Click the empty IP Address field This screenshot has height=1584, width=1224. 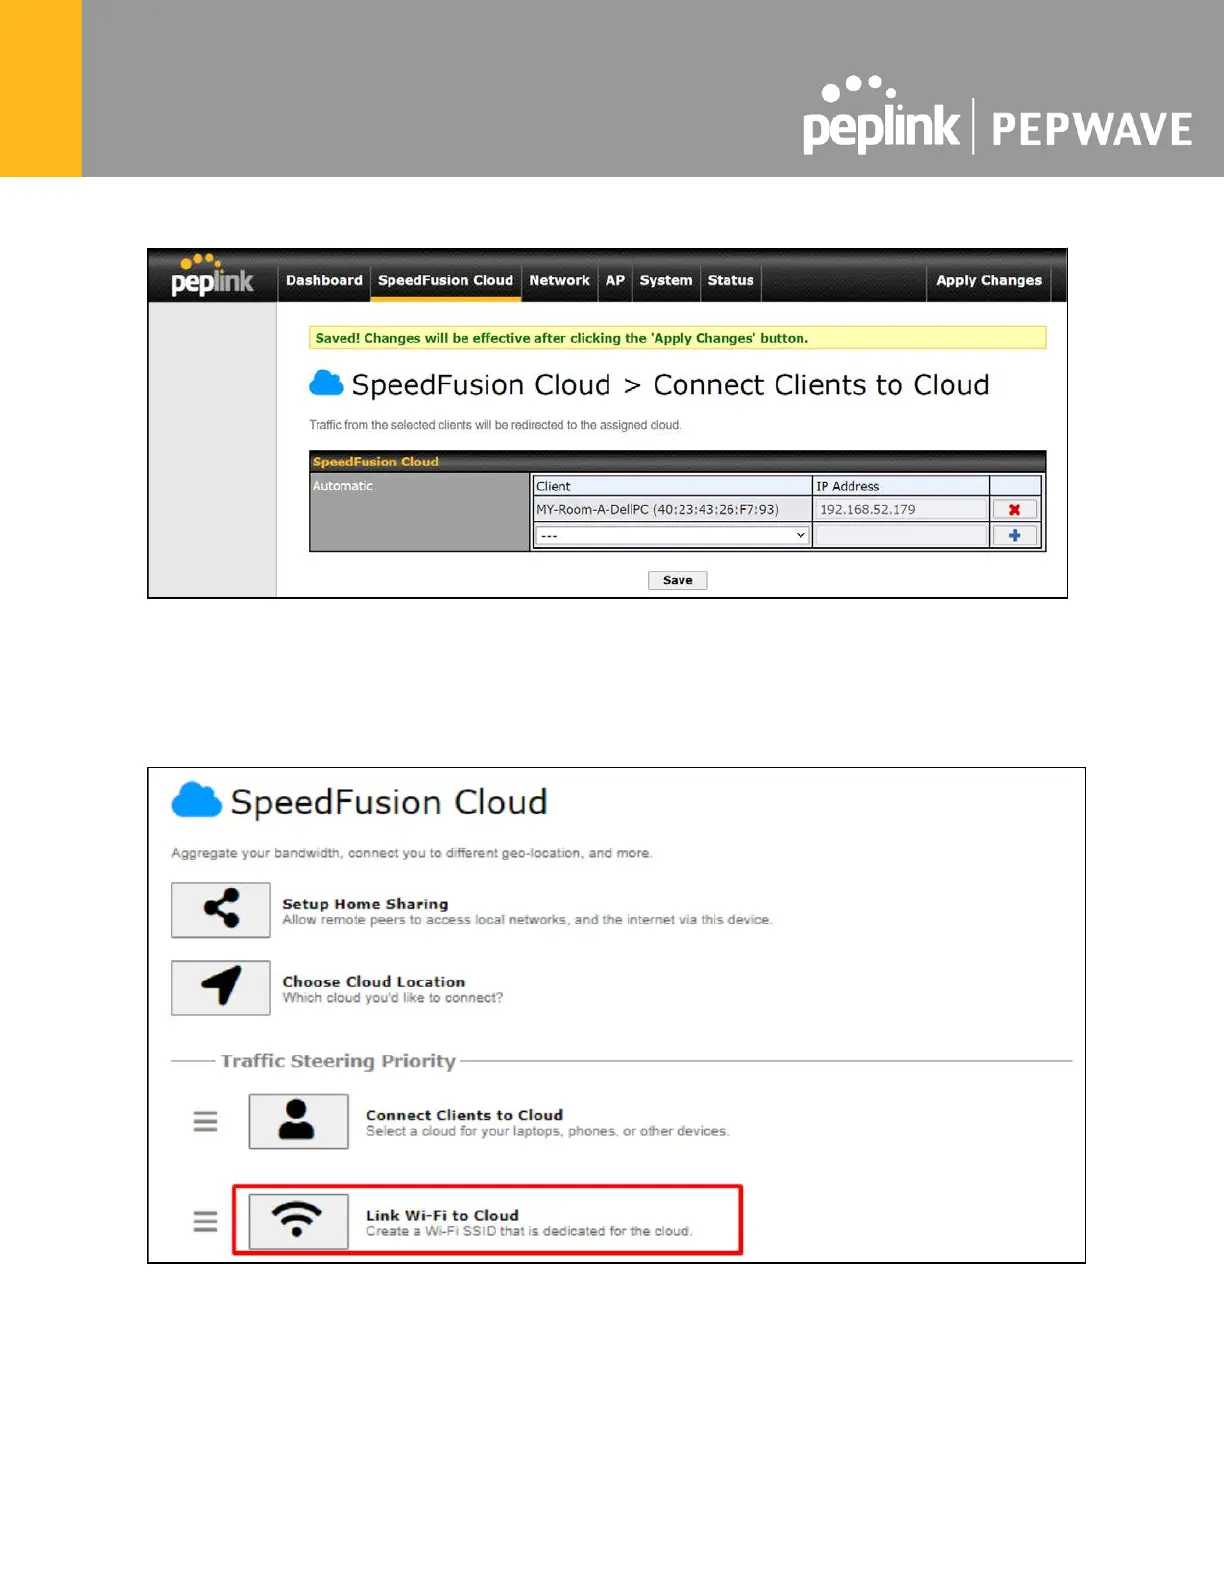pos(901,536)
